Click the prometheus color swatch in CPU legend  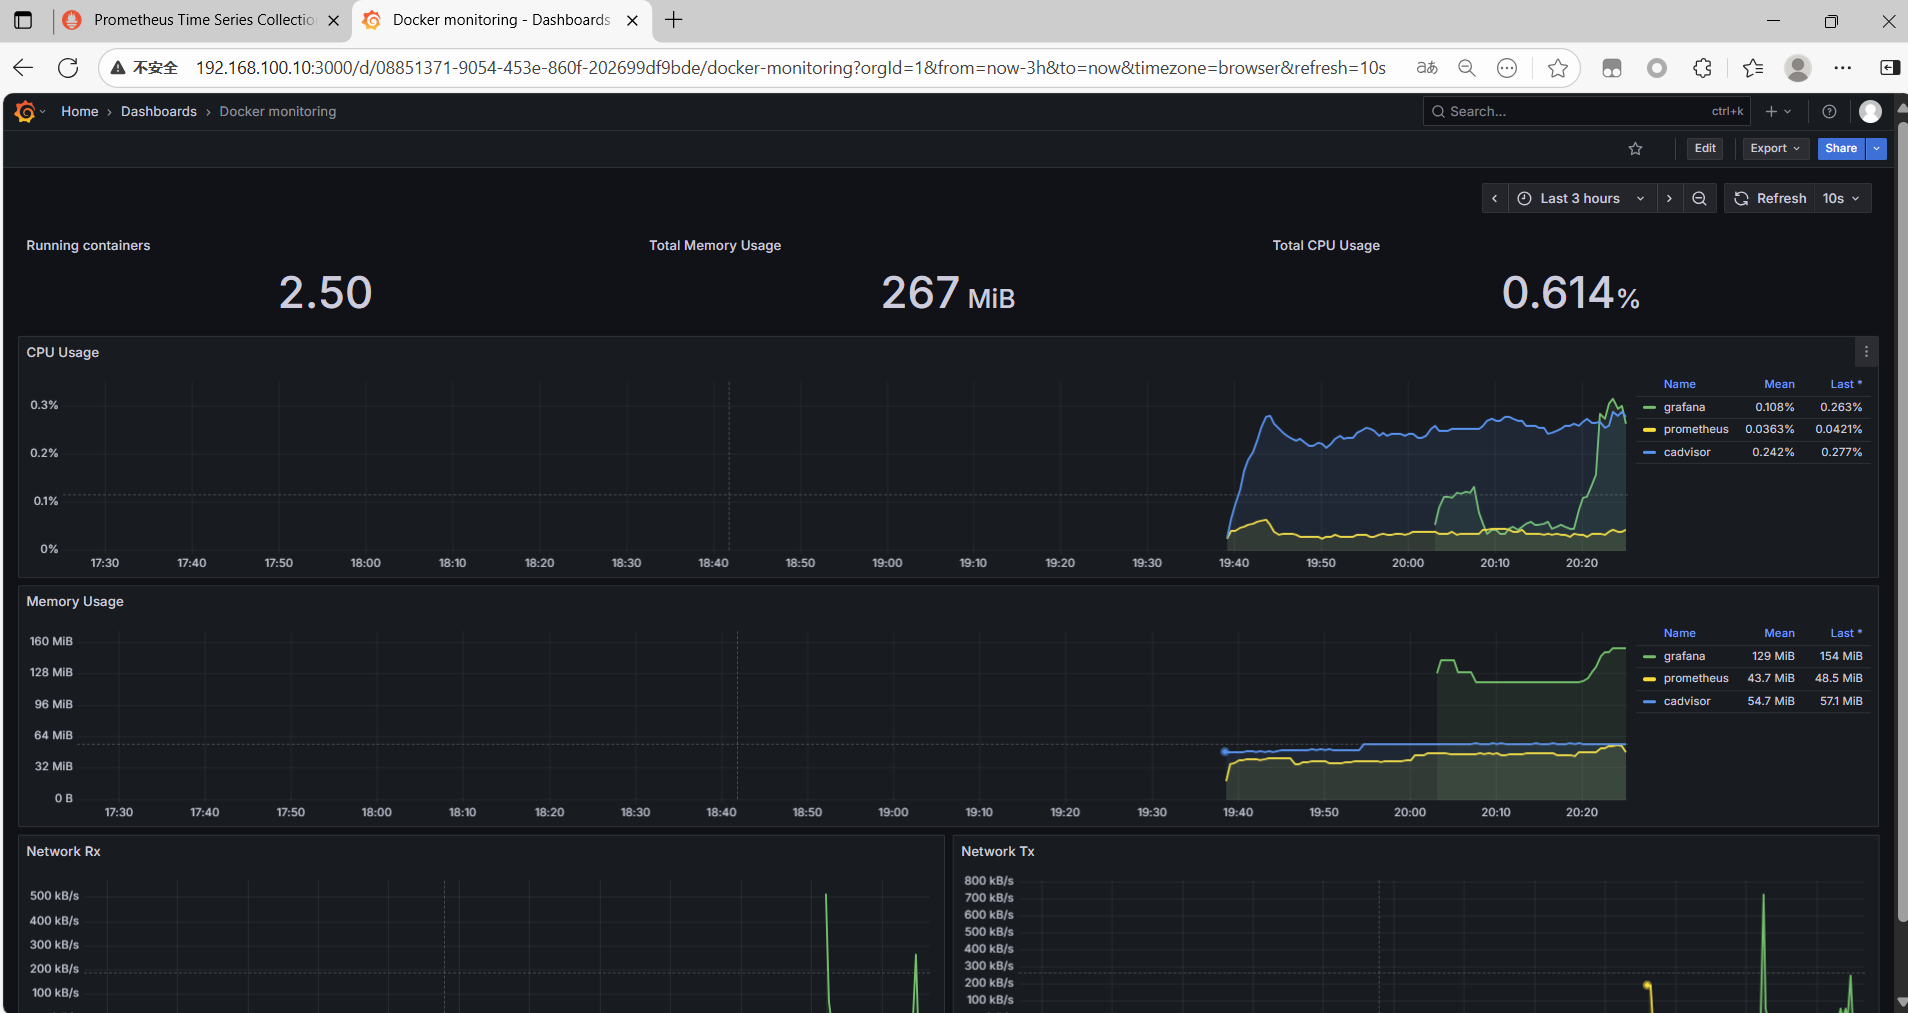click(1649, 430)
